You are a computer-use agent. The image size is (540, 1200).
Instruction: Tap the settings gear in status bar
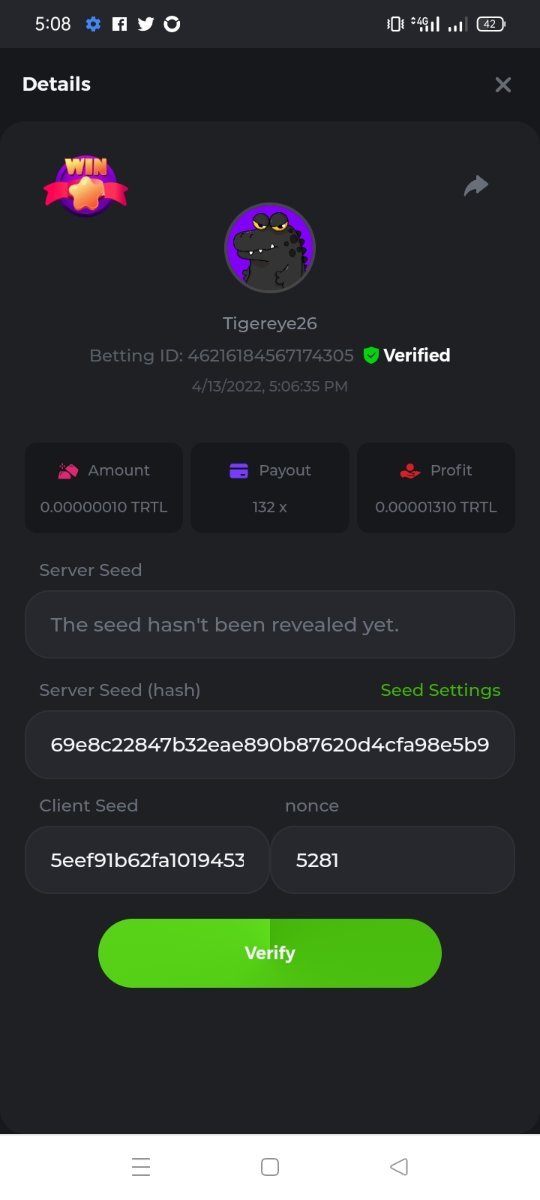[x=93, y=24]
